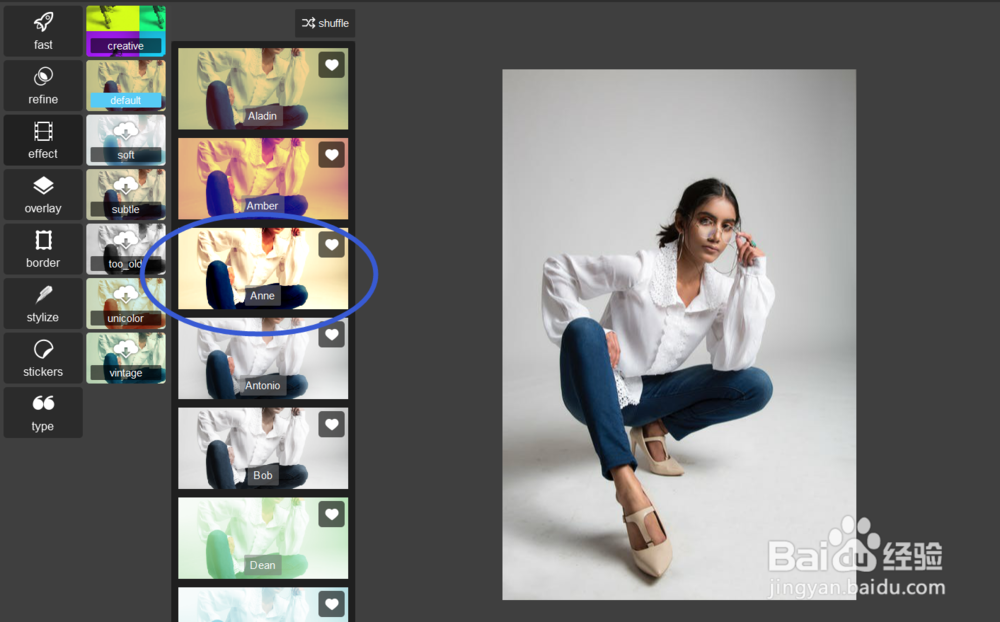Apply the Amber effect
Viewport: 1000px width, 622px height.
pos(263,179)
